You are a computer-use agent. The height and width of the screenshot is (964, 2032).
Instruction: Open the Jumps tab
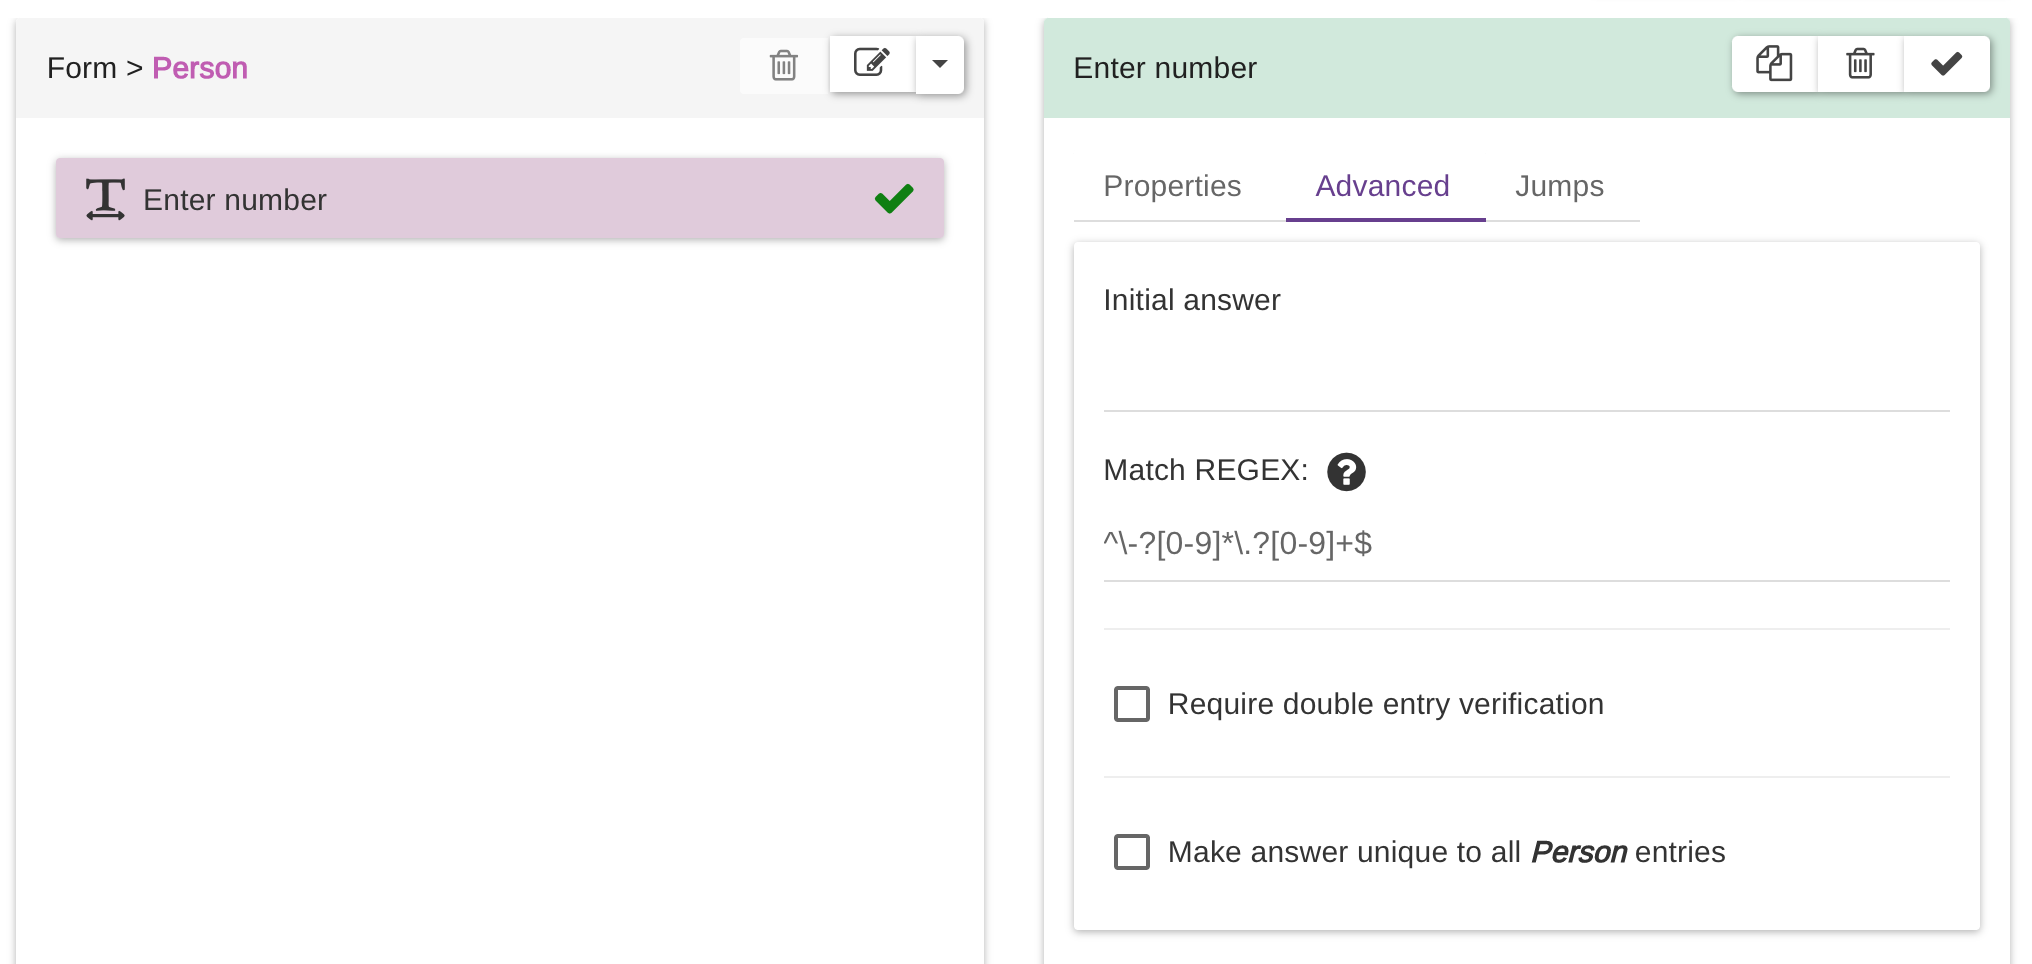pos(1559,186)
